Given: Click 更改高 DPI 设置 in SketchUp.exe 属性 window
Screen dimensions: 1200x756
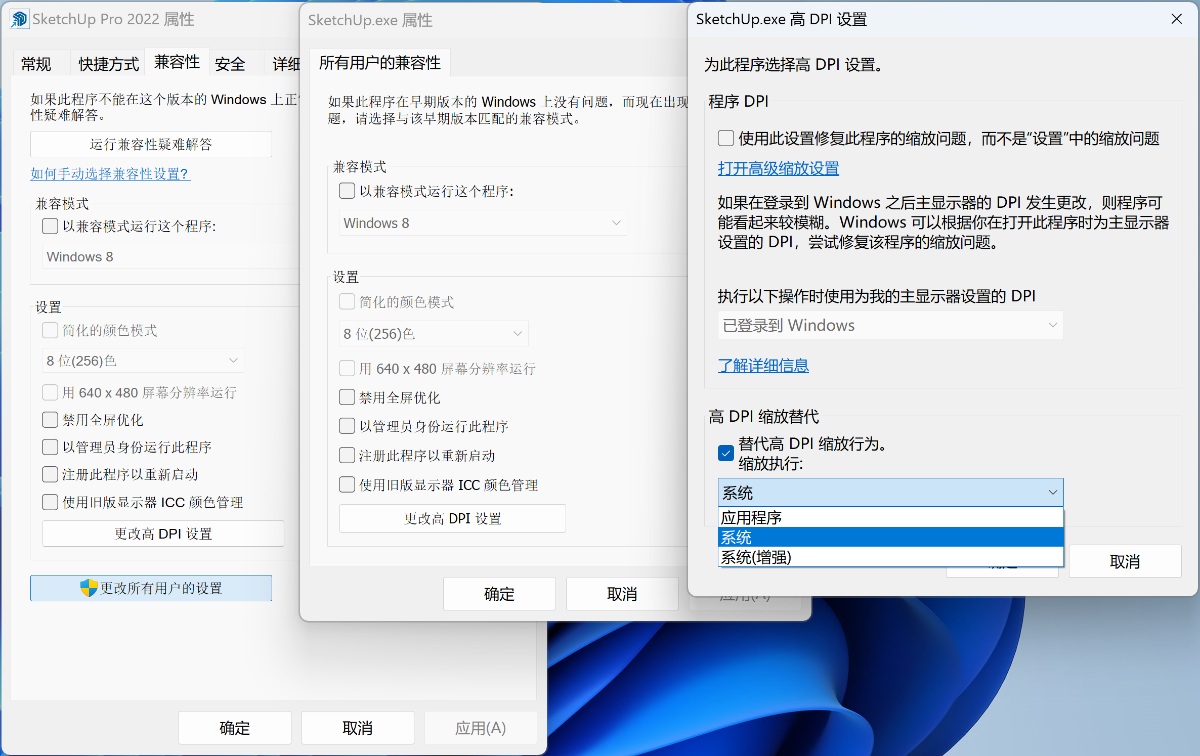Looking at the screenshot, I should pyautogui.click(x=453, y=518).
